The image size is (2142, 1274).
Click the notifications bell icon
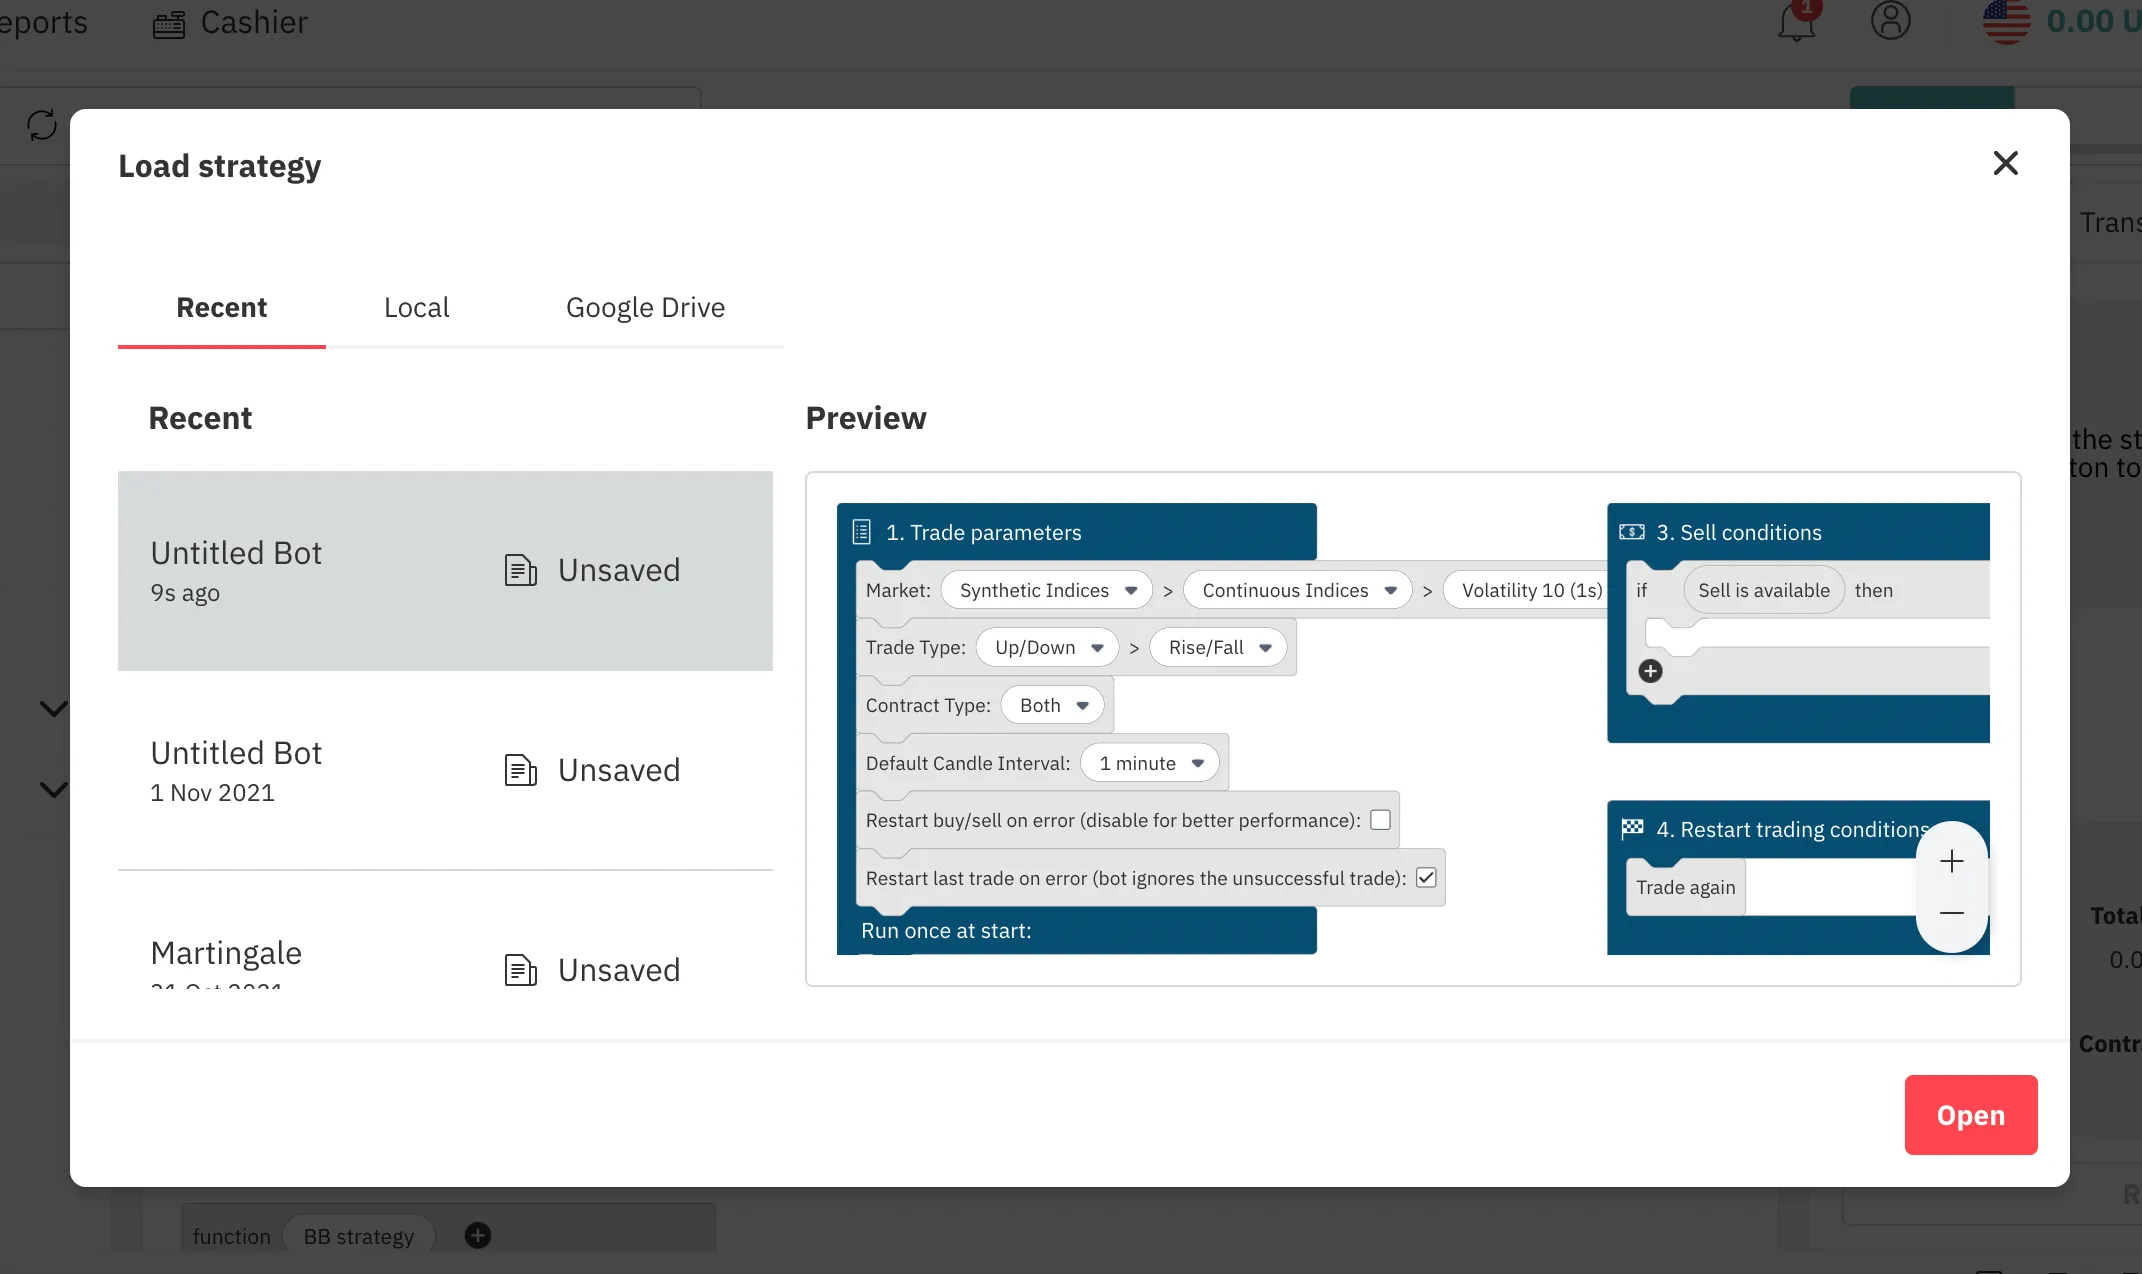click(x=1796, y=22)
